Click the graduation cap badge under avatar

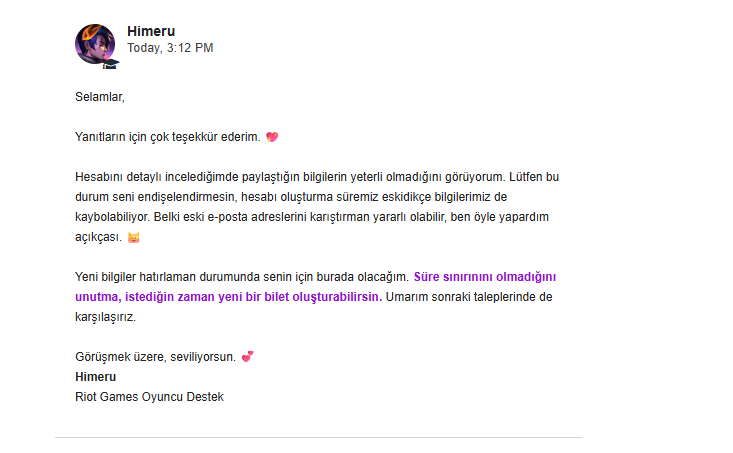[110, 64]
